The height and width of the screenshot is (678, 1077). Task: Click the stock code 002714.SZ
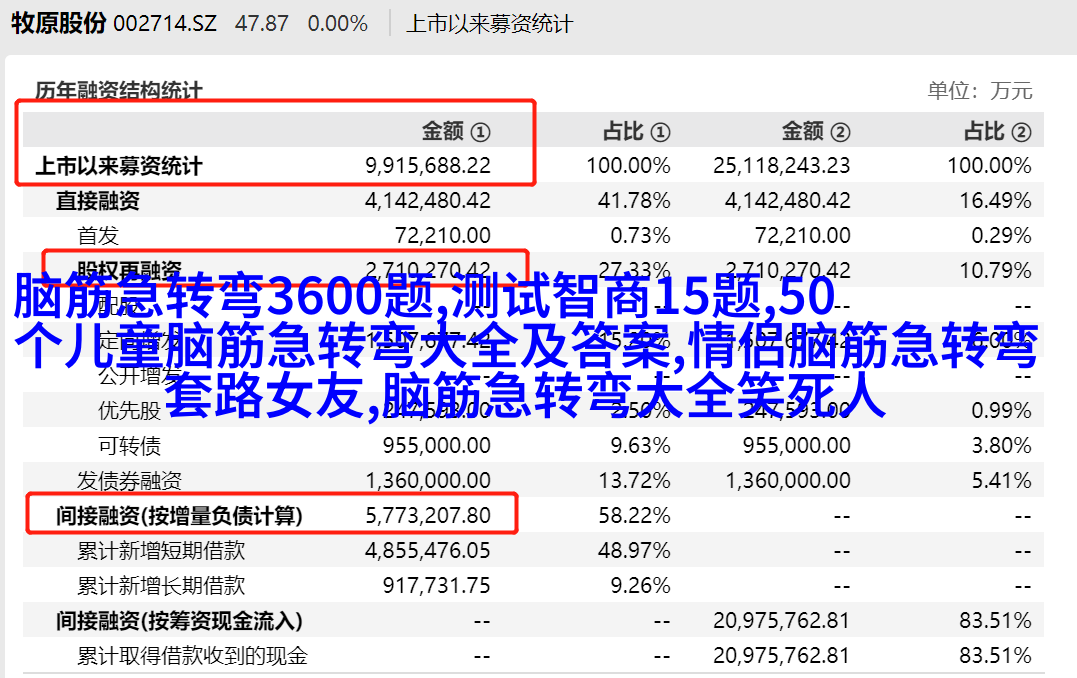pos(165,23)
